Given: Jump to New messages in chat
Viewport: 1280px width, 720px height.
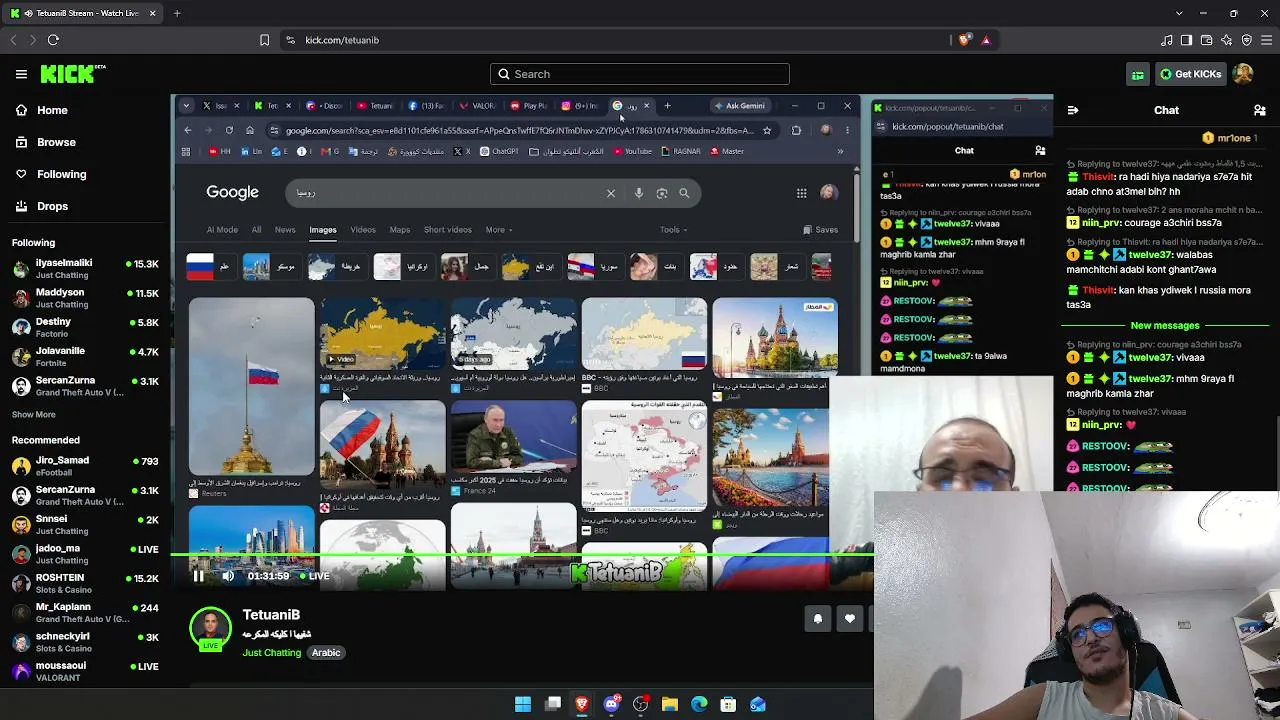Looking at the screenshot, I should click(1165, 325).
